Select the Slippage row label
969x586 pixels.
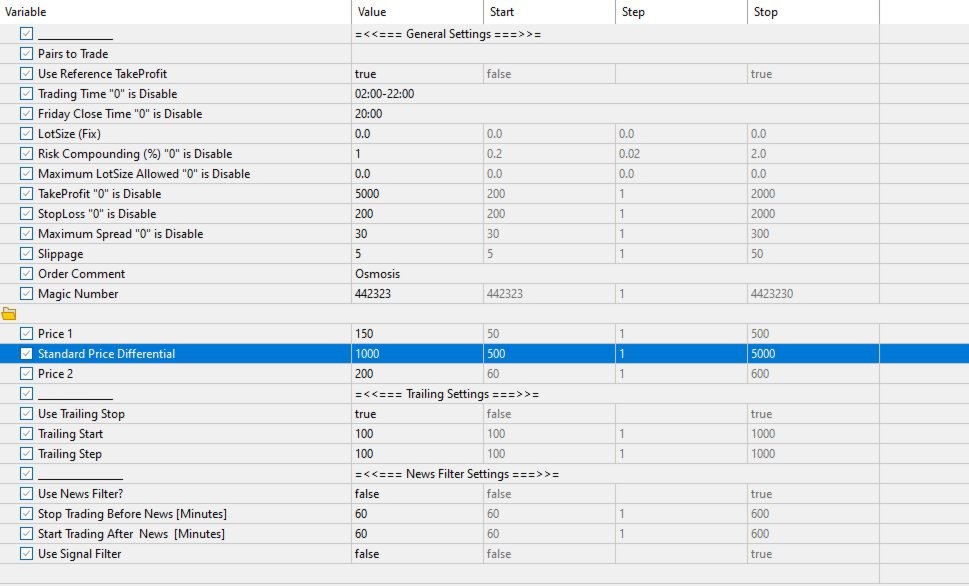tap(61, 254)
